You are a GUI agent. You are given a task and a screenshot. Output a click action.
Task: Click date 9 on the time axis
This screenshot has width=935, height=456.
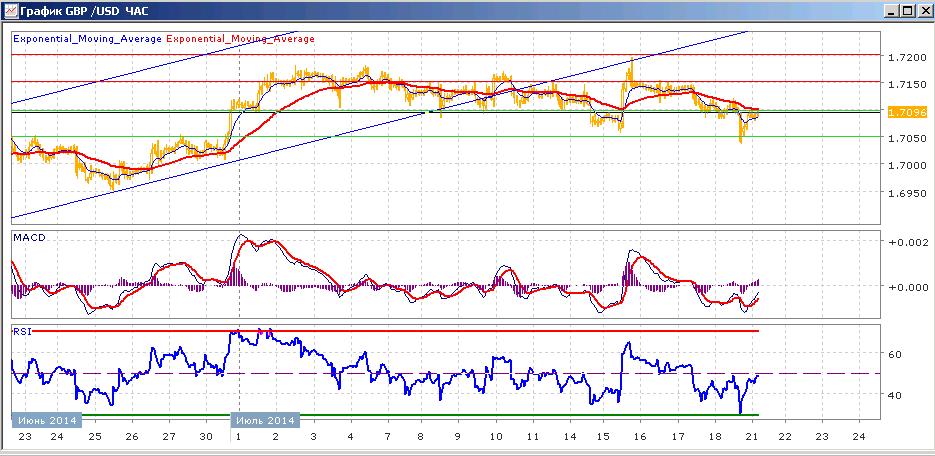click(x=459, y=436)
